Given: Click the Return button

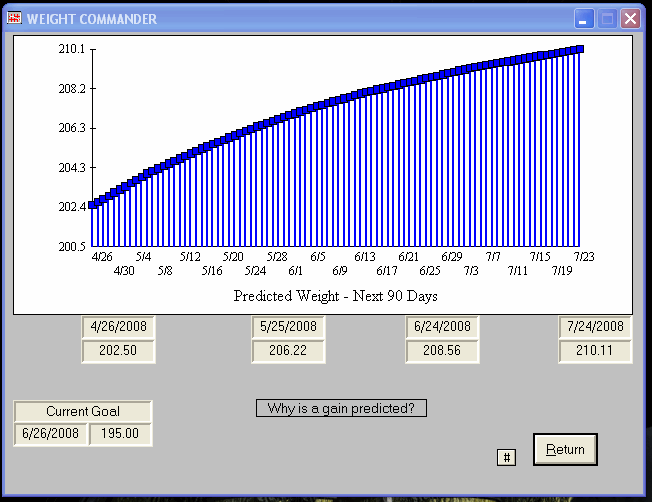Looking at the screenshot, I should [565, 450].
